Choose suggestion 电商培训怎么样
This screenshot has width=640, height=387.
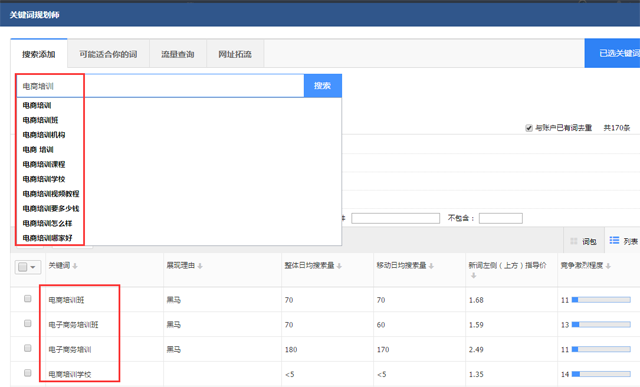(47, 223)
